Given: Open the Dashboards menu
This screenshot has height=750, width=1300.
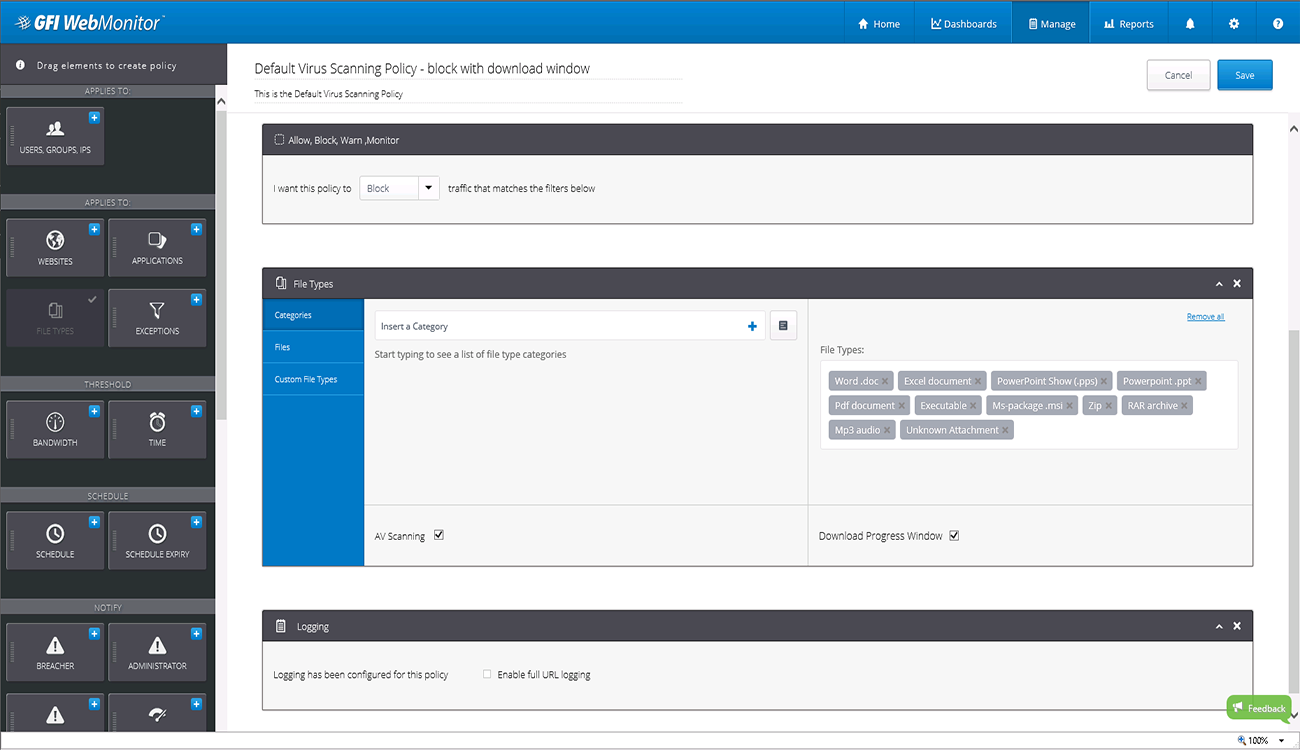Looking at the screenshot, I should coord(963,24).
